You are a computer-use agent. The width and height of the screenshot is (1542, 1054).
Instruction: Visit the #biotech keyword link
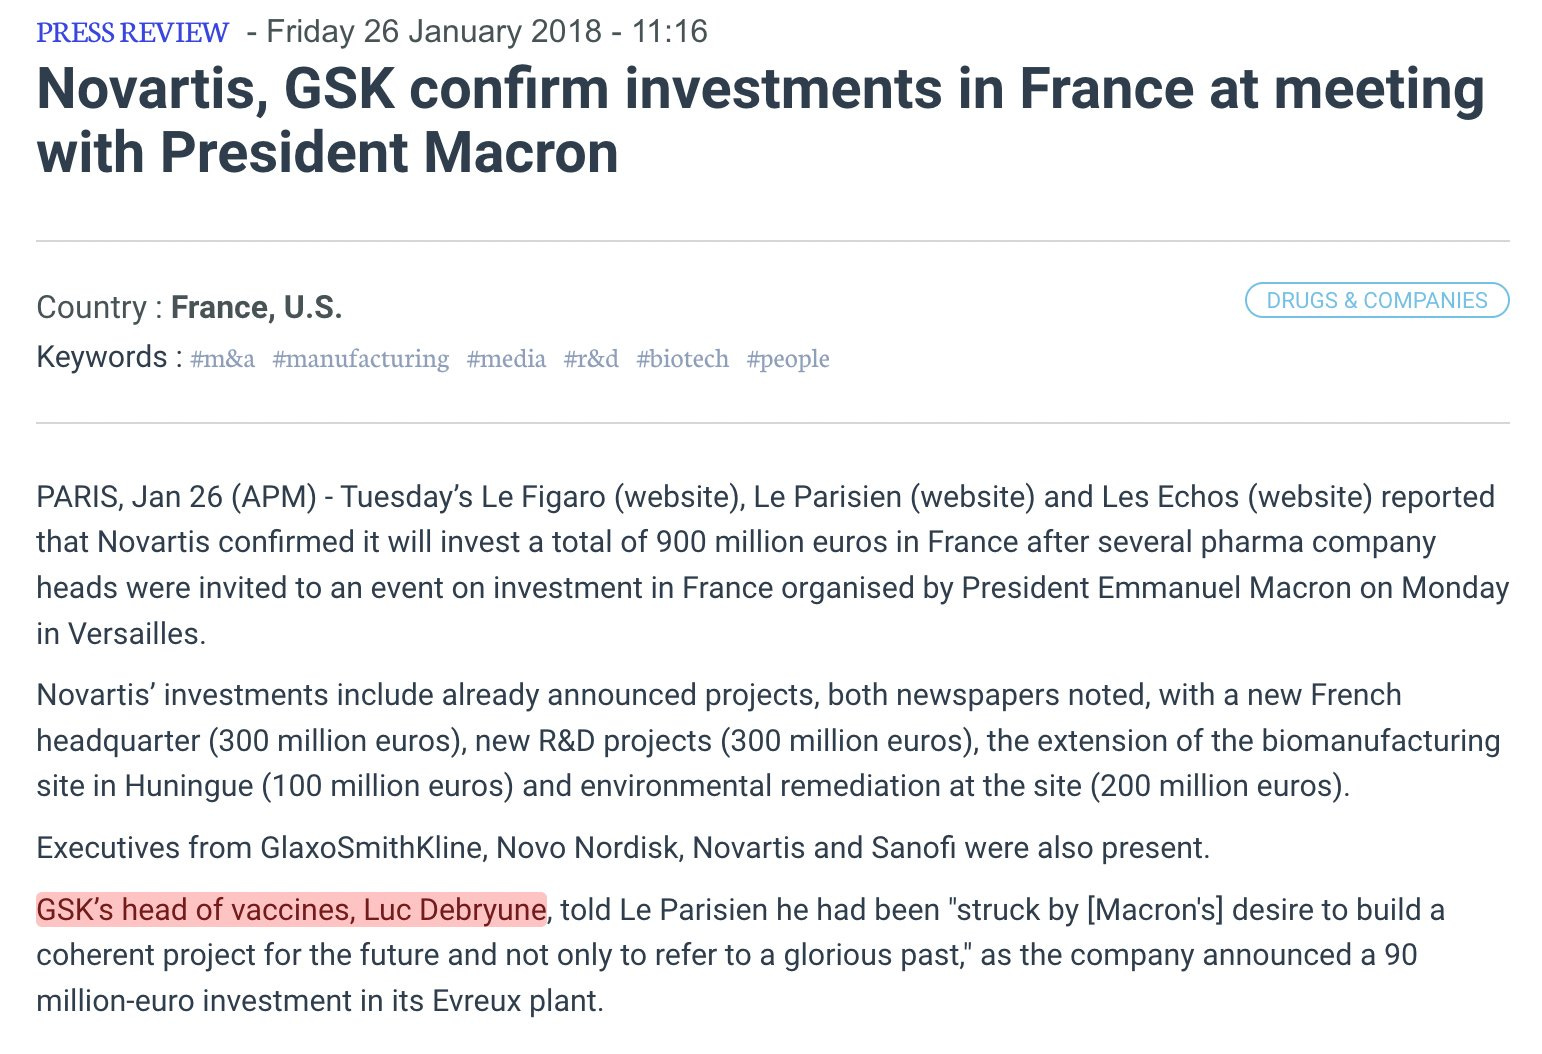[x=682, y=358]
